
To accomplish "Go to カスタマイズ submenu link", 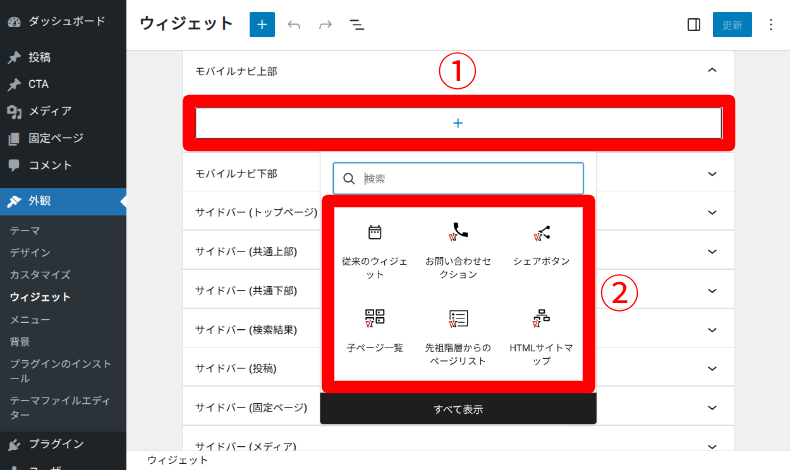I will tap(40, 275).
